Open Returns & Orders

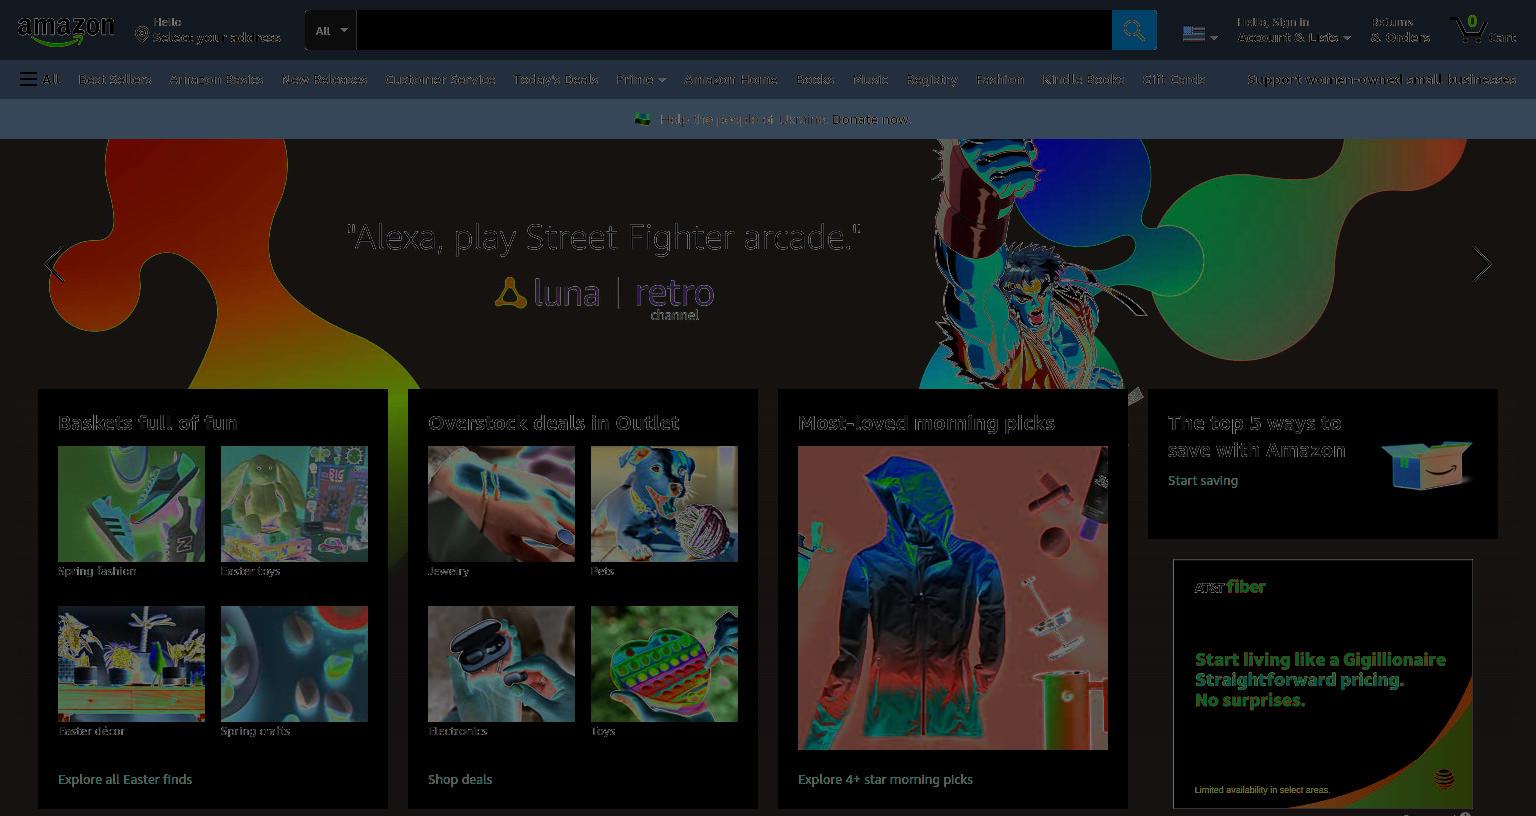click(1400, 30)
